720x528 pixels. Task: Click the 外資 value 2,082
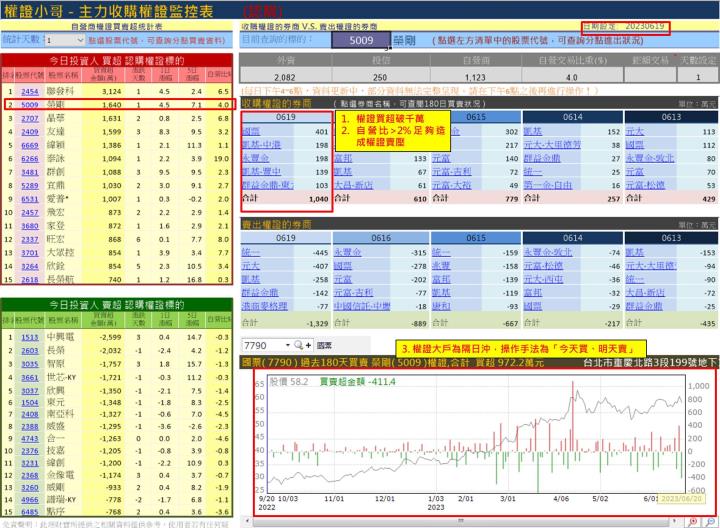(285, 77)
